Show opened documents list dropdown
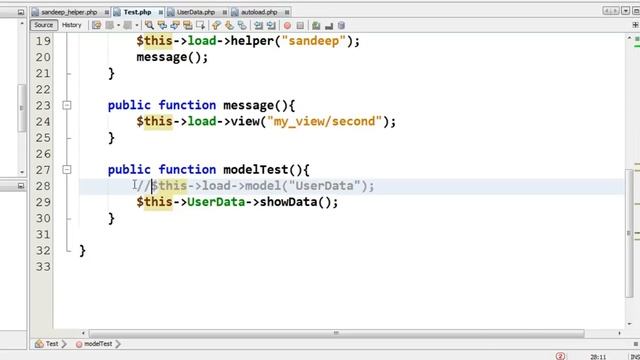The height and width of the screenshot is (360, 640). coord(625,11)
